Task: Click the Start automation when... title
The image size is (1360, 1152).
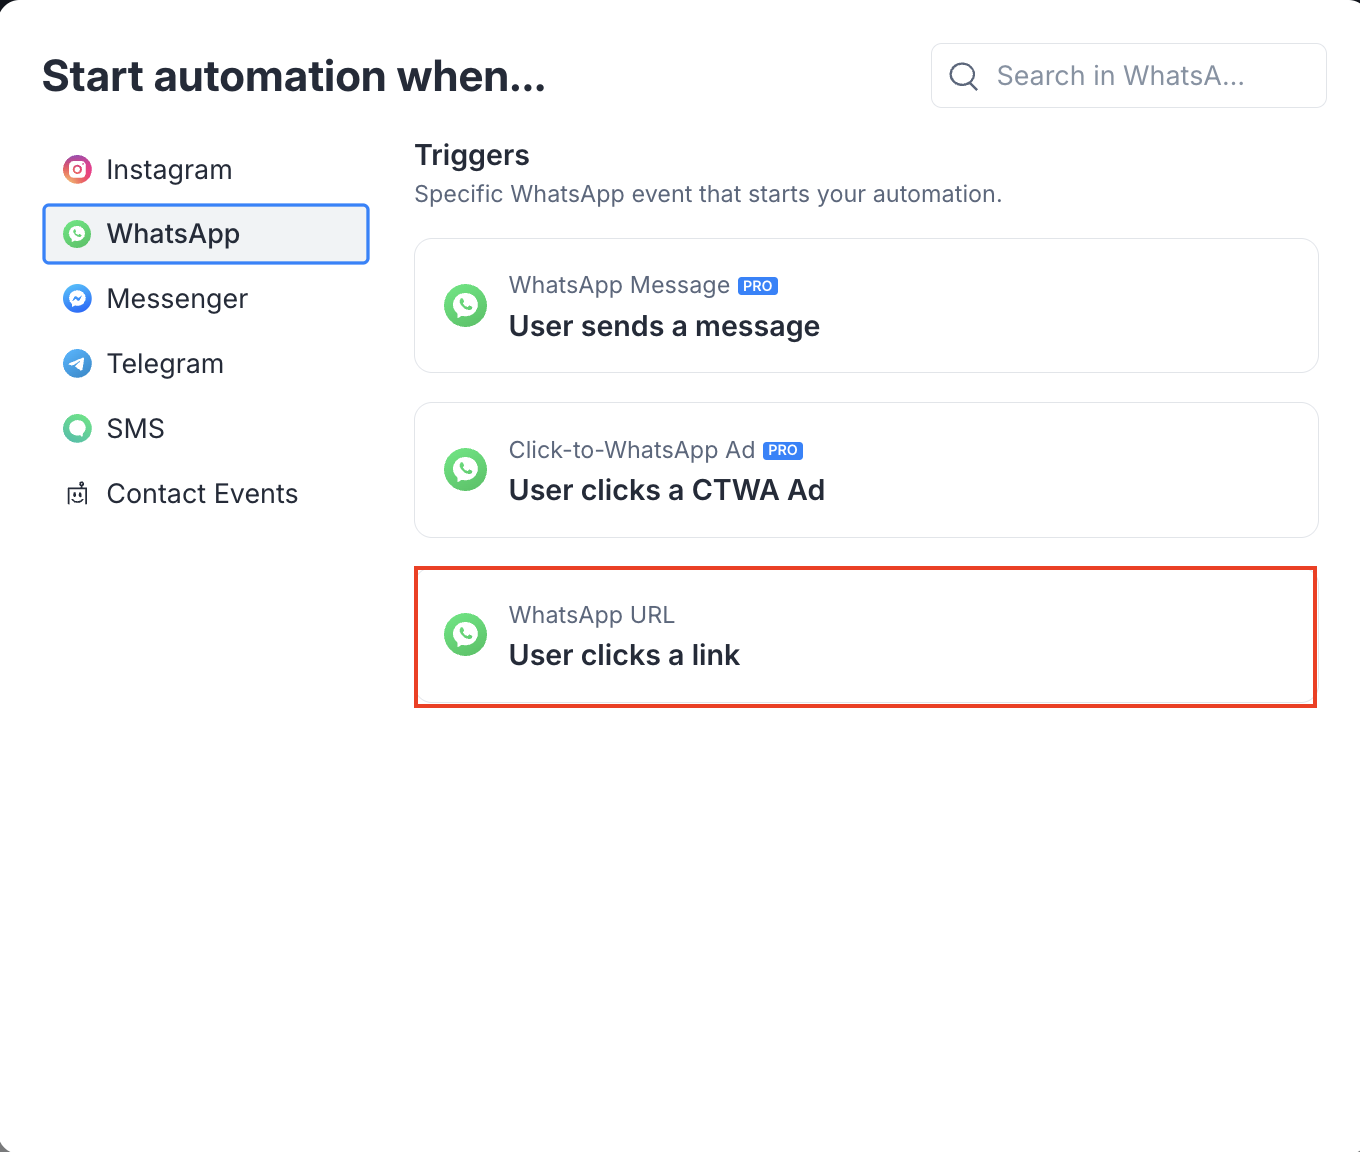Action: tap(294, 76)
